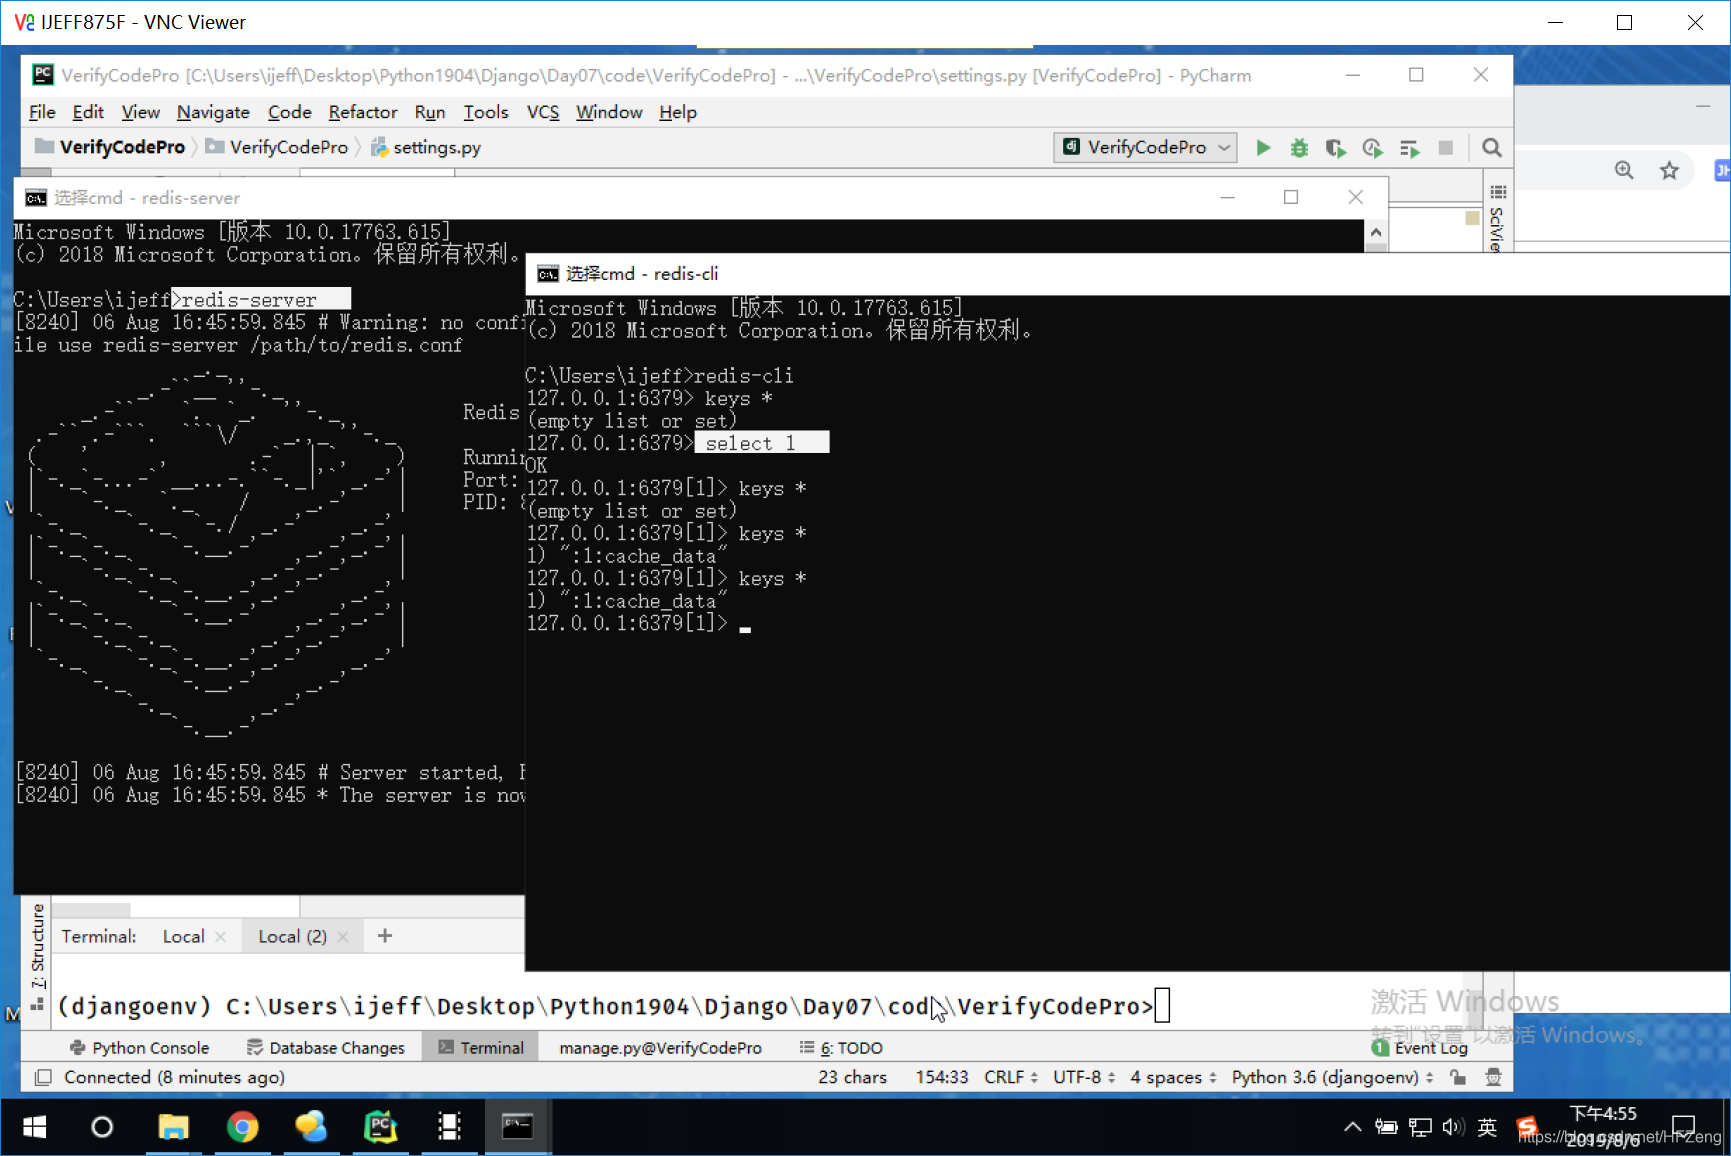The height and width of the screenshot is (1156, 1731).
Task: Click the Debug bug icon in PyCharm toolbar
Action: 1299,148
